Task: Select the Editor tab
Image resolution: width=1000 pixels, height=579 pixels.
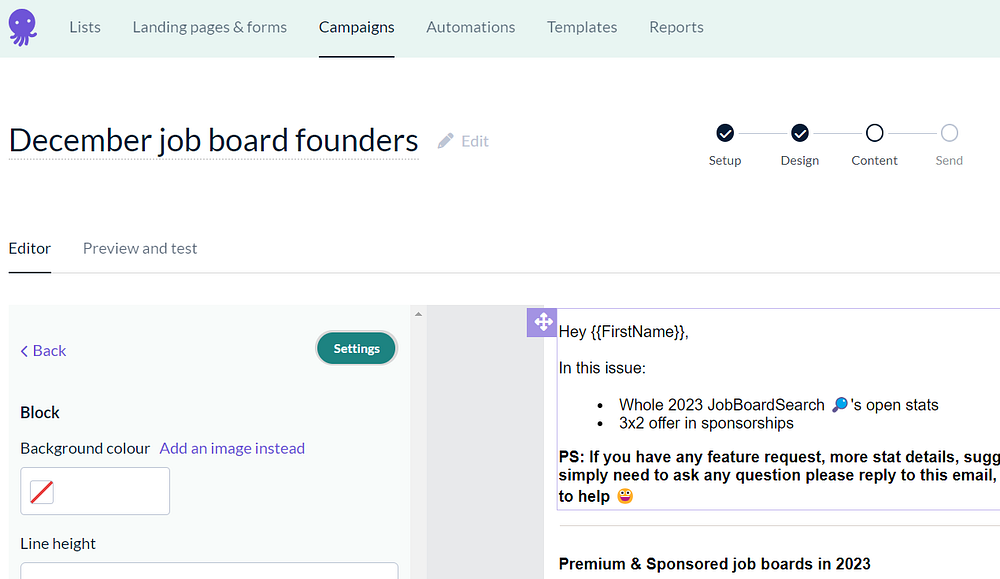Action: tap(30, 248)
